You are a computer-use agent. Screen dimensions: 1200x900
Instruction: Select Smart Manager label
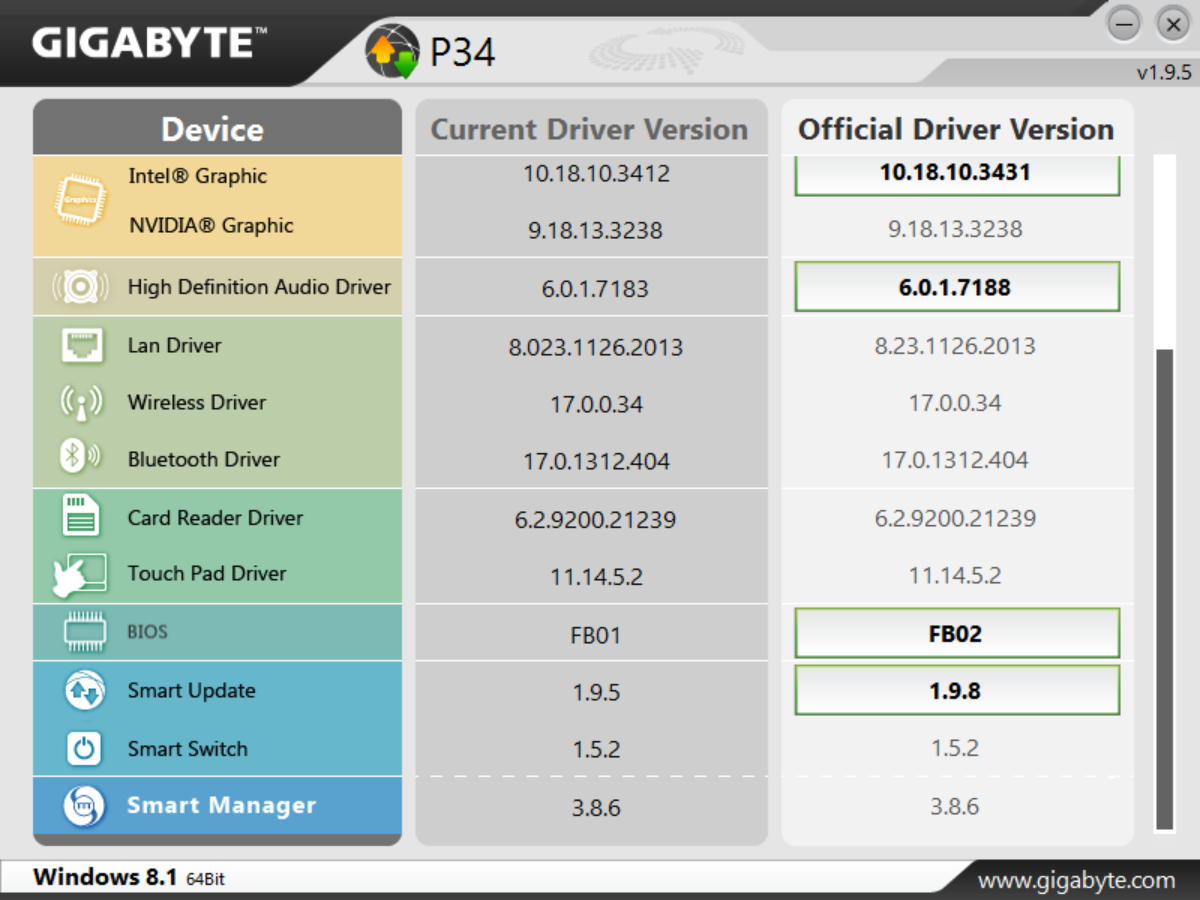coord(221,805)
